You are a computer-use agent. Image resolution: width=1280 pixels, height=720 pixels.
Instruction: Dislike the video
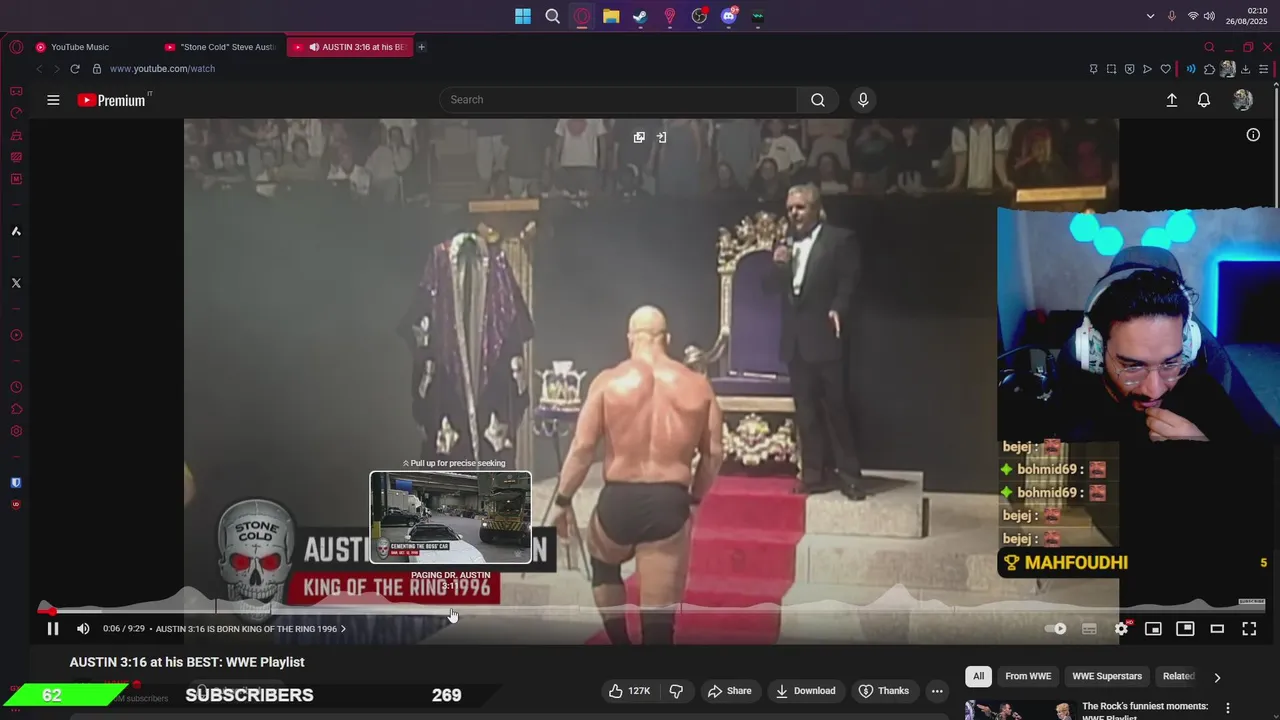click(676, 691)
